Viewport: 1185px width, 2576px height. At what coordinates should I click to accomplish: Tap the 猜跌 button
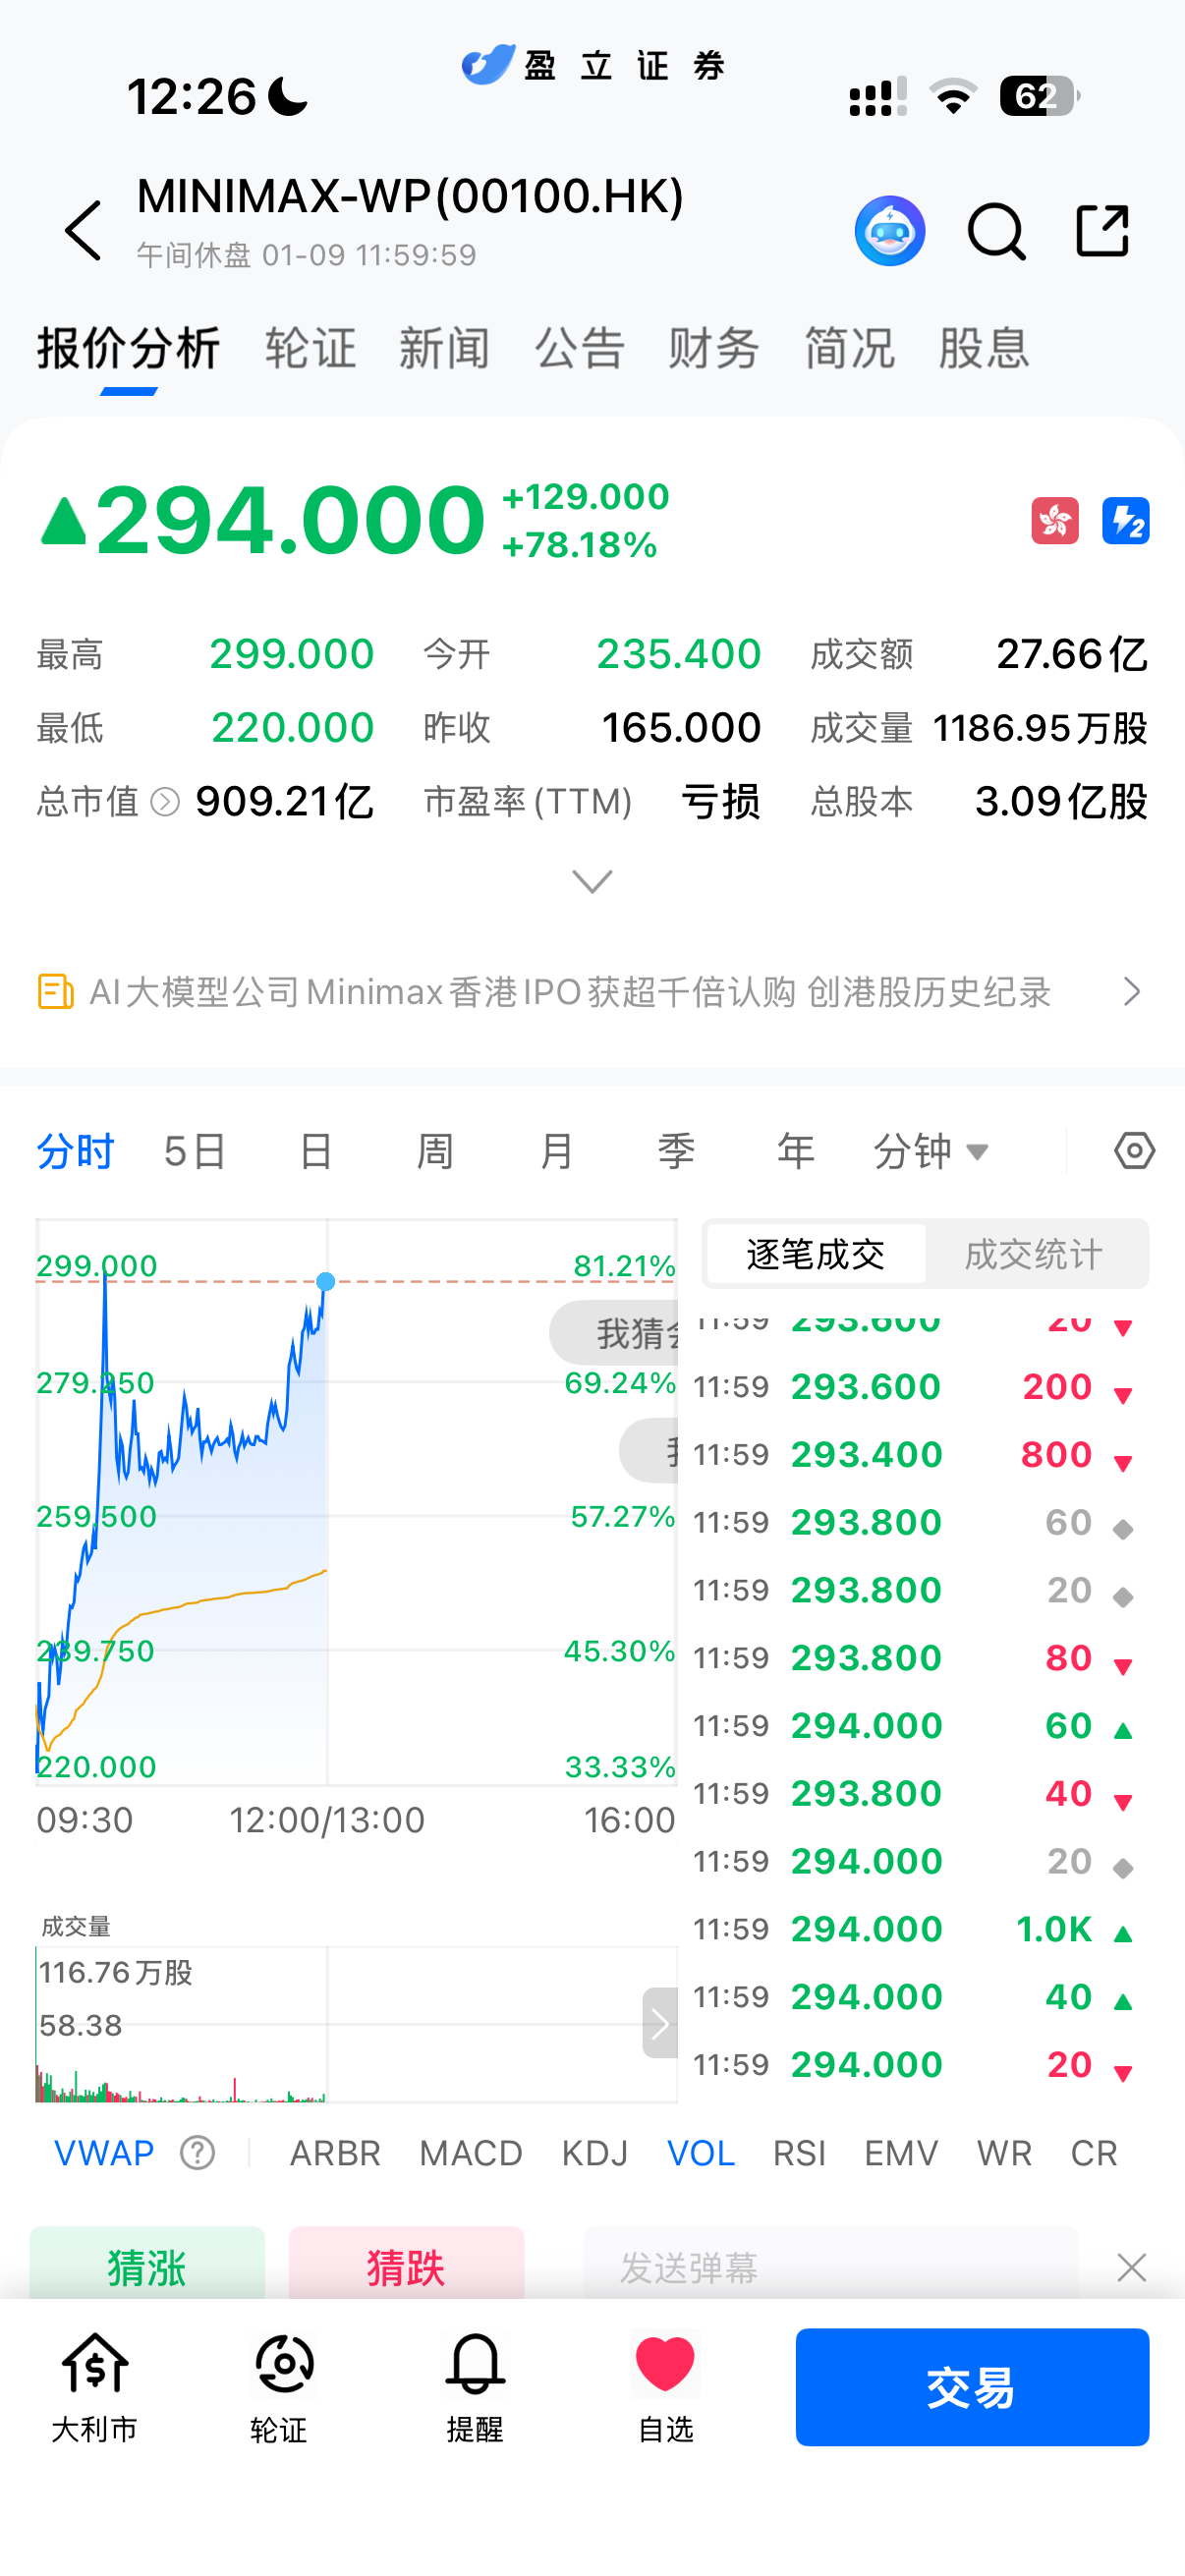(406, 2263)
